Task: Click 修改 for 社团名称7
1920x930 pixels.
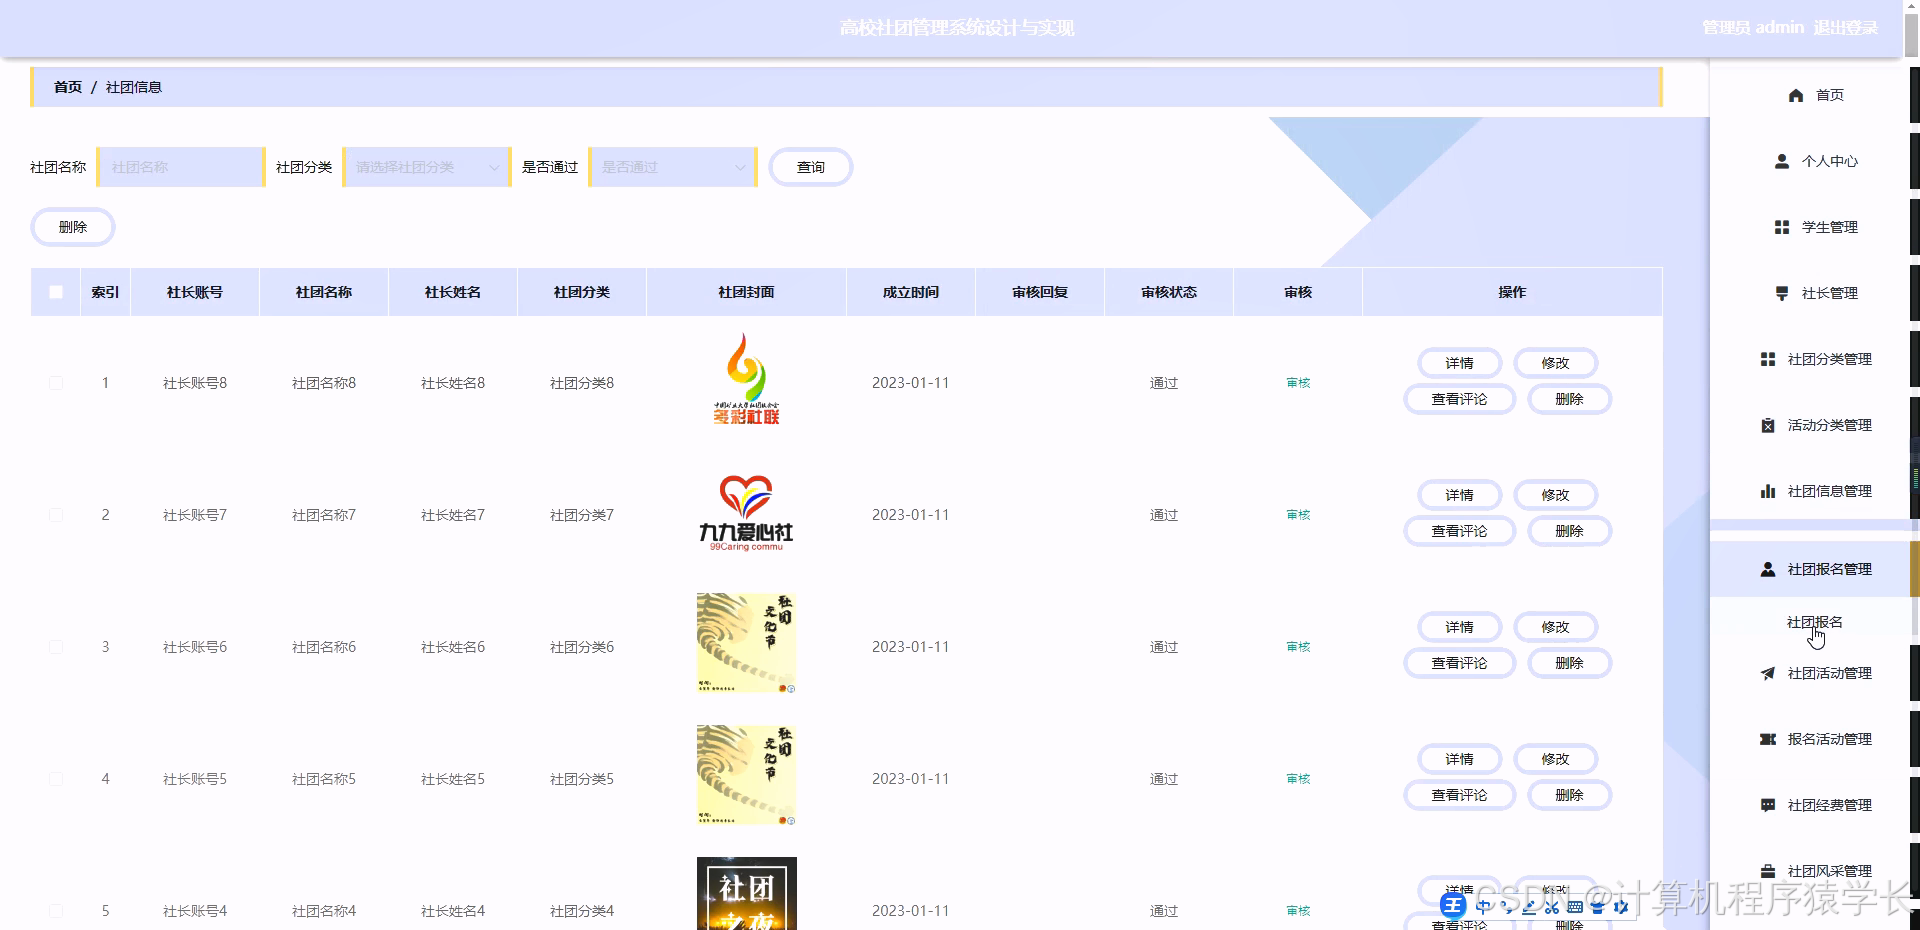Action: click(x=1555, y=495)
